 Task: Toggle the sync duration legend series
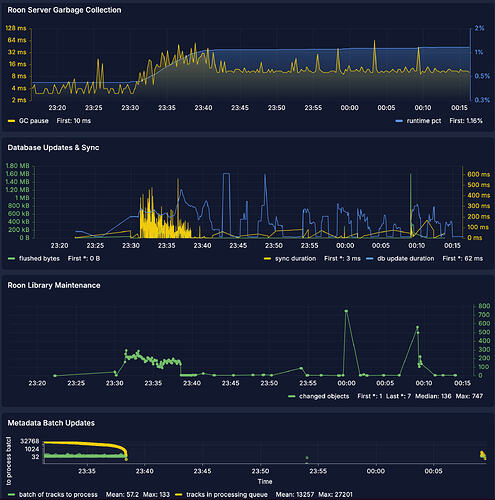pos(295,258)
